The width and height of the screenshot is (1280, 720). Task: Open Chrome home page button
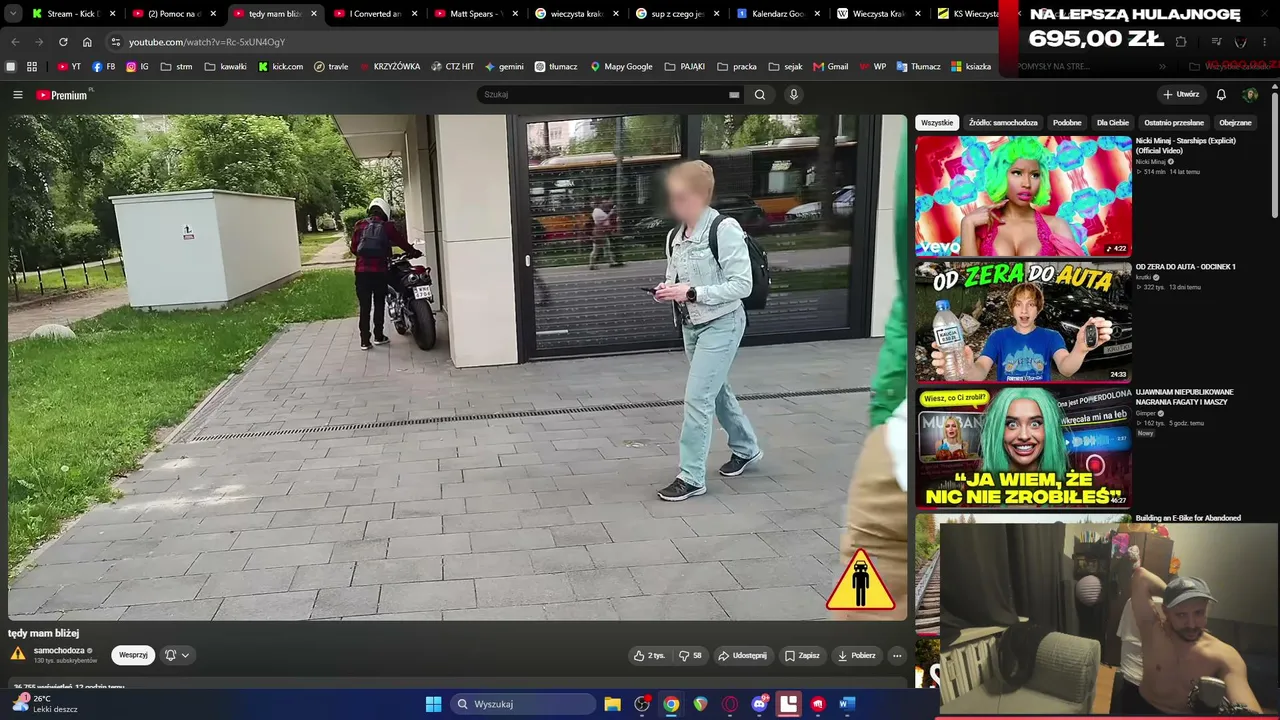[87, 42]
